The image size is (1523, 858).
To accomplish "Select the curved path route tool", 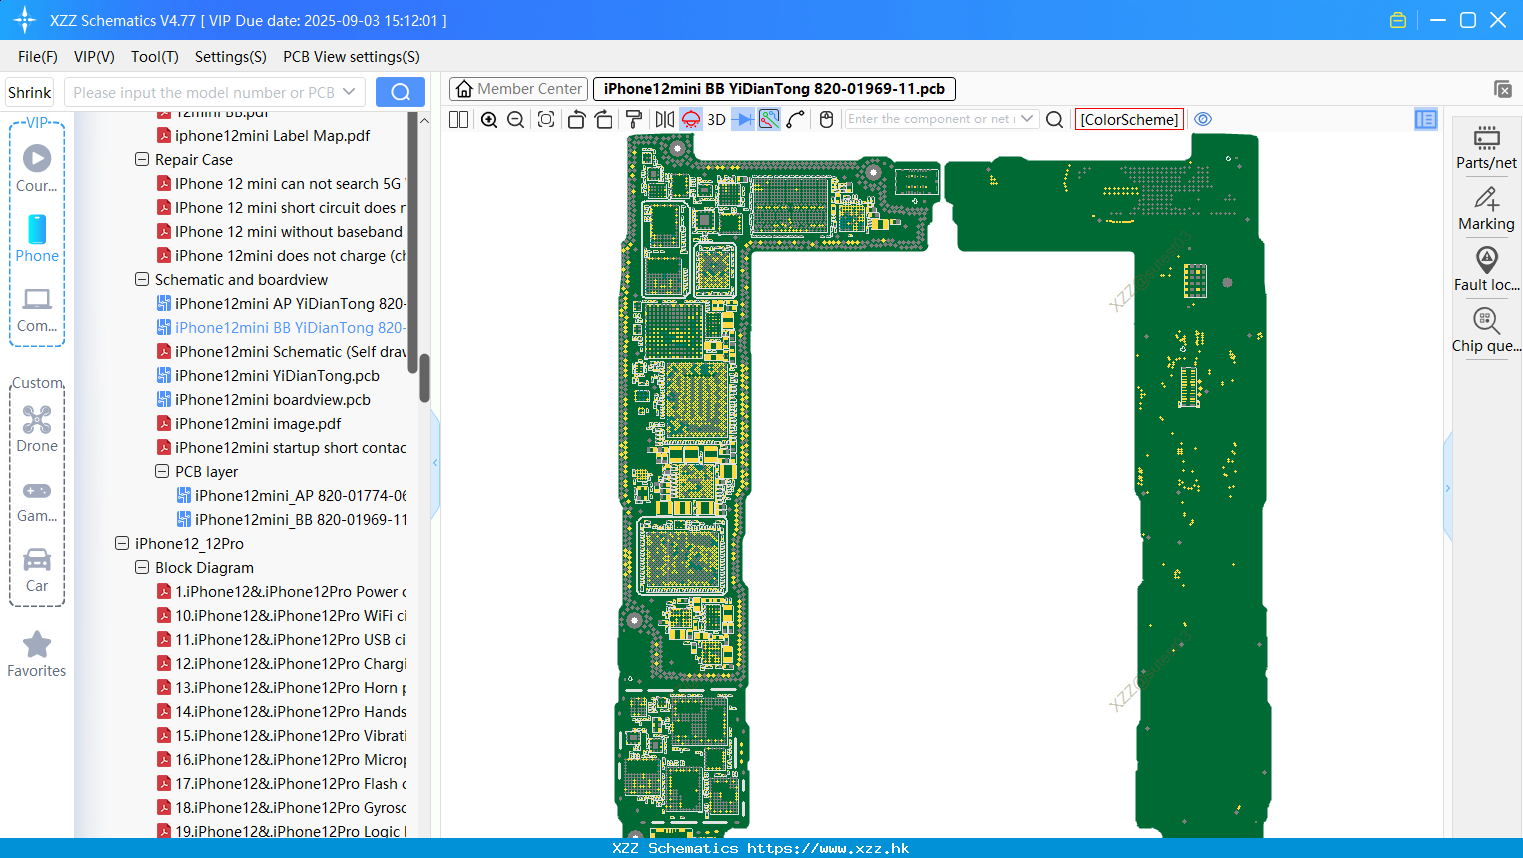I will click(796, 119).
